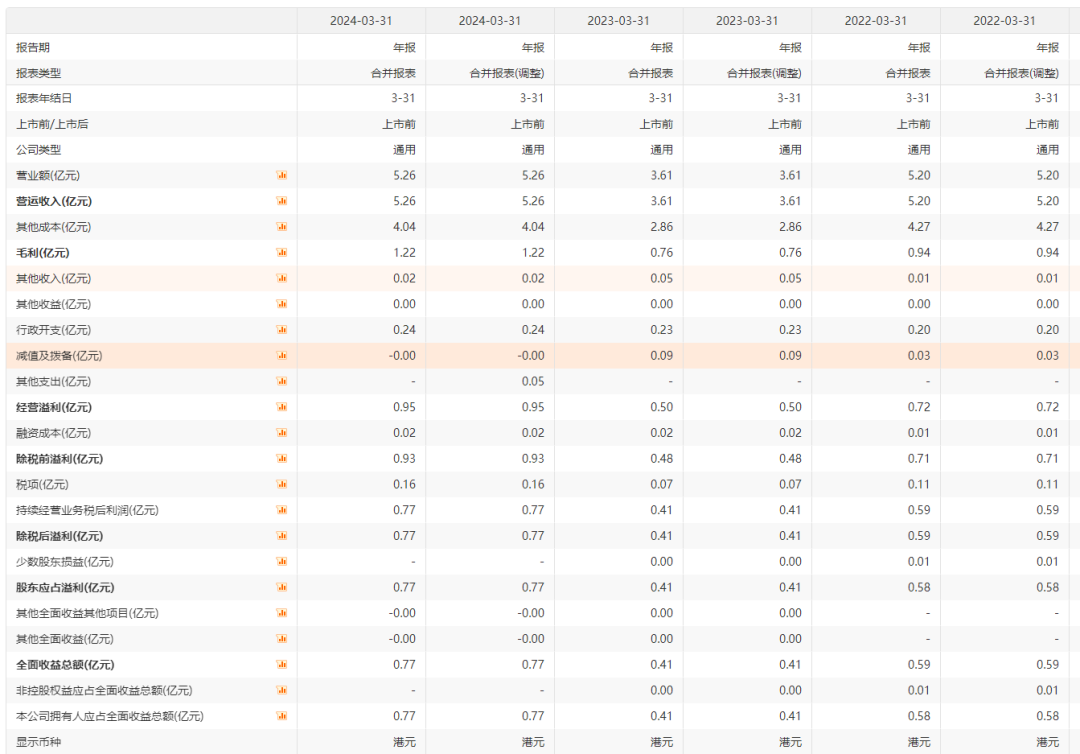The width and height of the screenshot is (1080, 754).
Task: Click the 显示币种 row label
Action: tap(39, 742)
